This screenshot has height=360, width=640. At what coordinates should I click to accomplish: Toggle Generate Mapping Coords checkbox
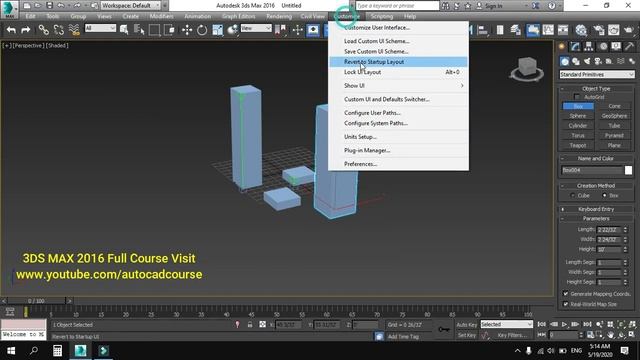(x=566, y=293)
